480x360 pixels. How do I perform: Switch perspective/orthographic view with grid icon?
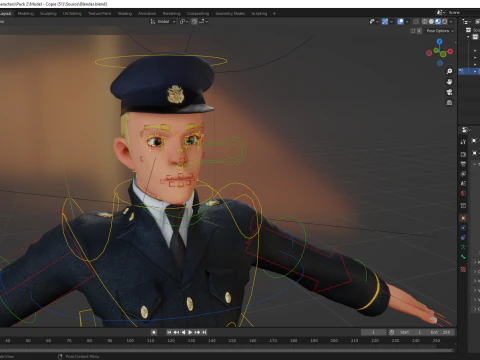449,102
